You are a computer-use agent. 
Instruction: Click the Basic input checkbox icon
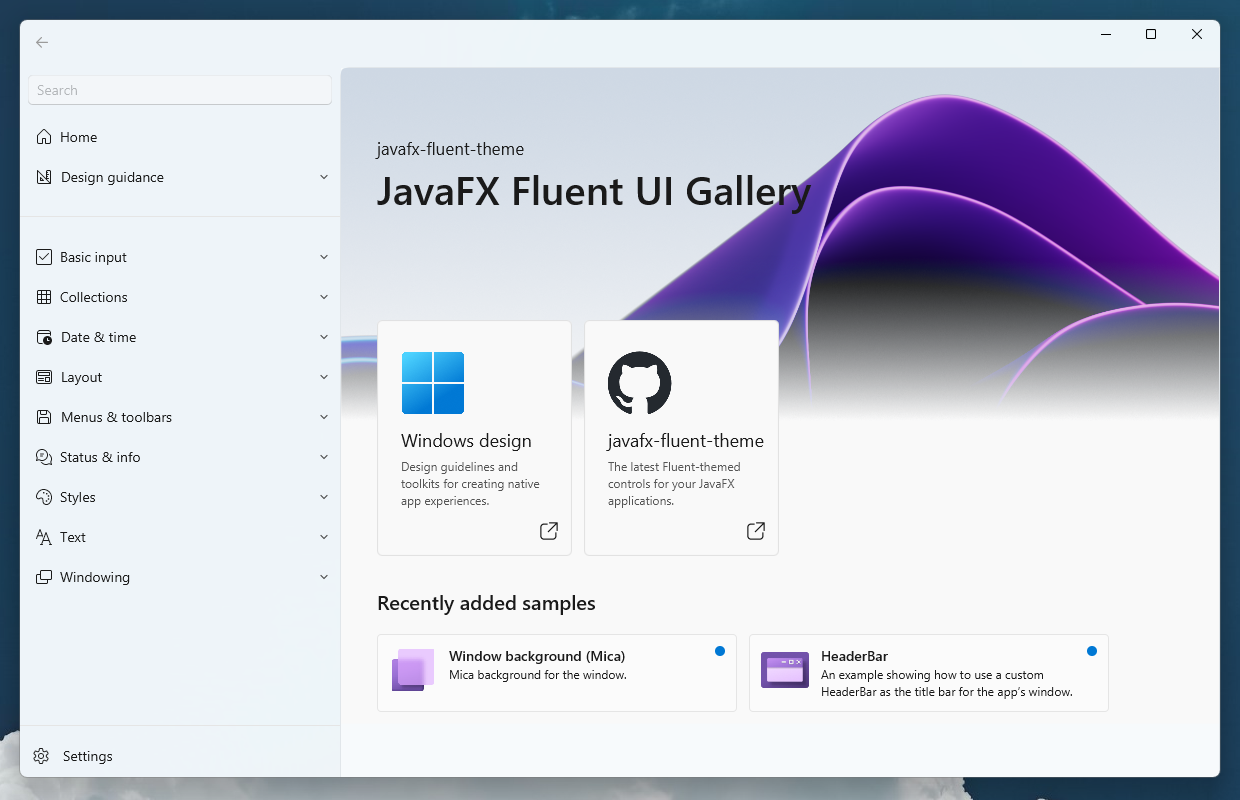[x=44, y=257]
